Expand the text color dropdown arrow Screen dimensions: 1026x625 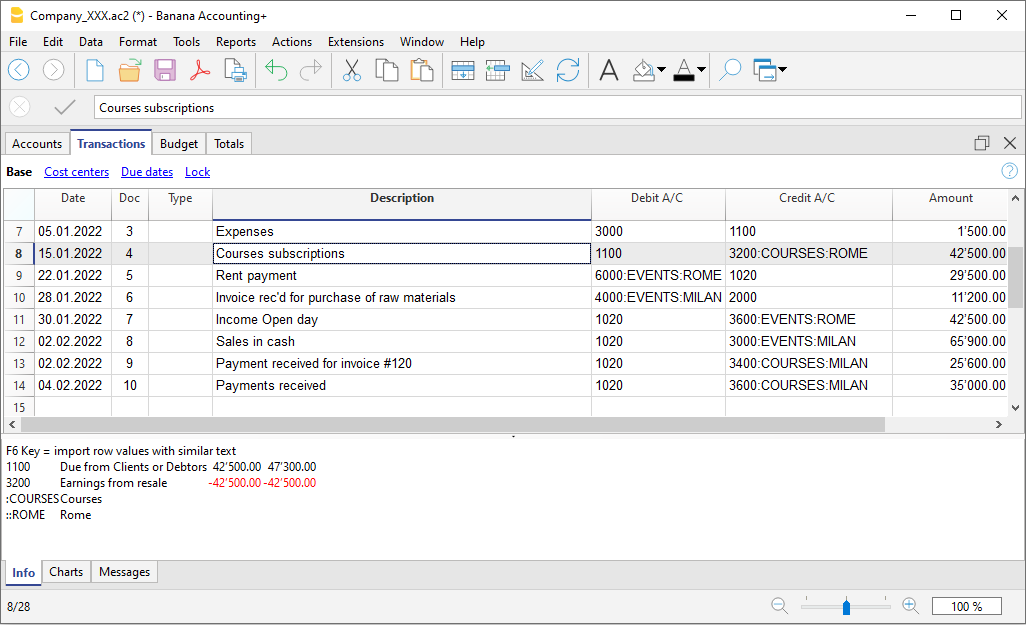[701, 70]
